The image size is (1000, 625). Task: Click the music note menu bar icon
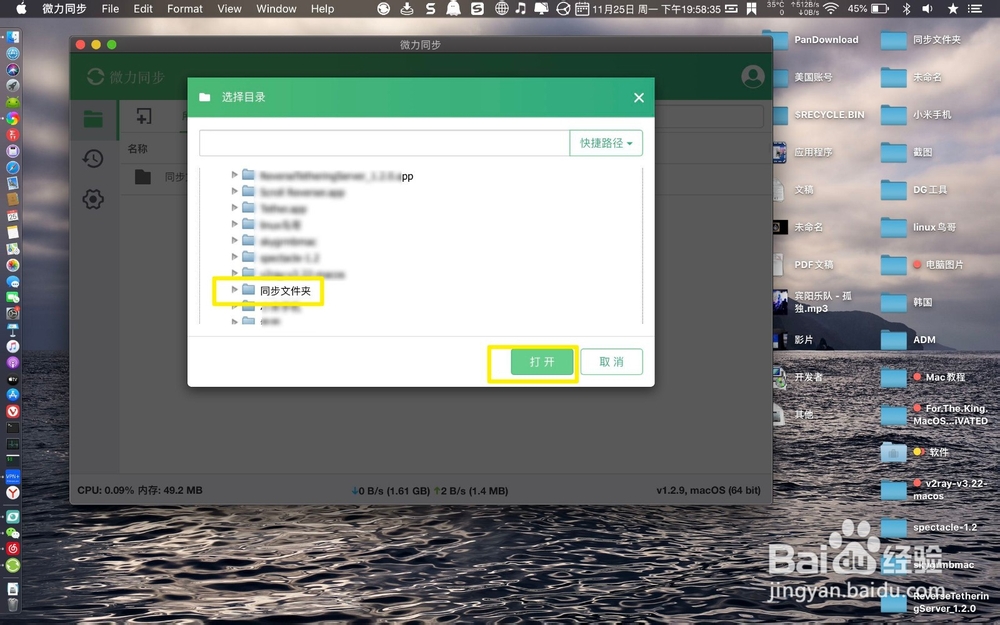(x=520, y=8)
